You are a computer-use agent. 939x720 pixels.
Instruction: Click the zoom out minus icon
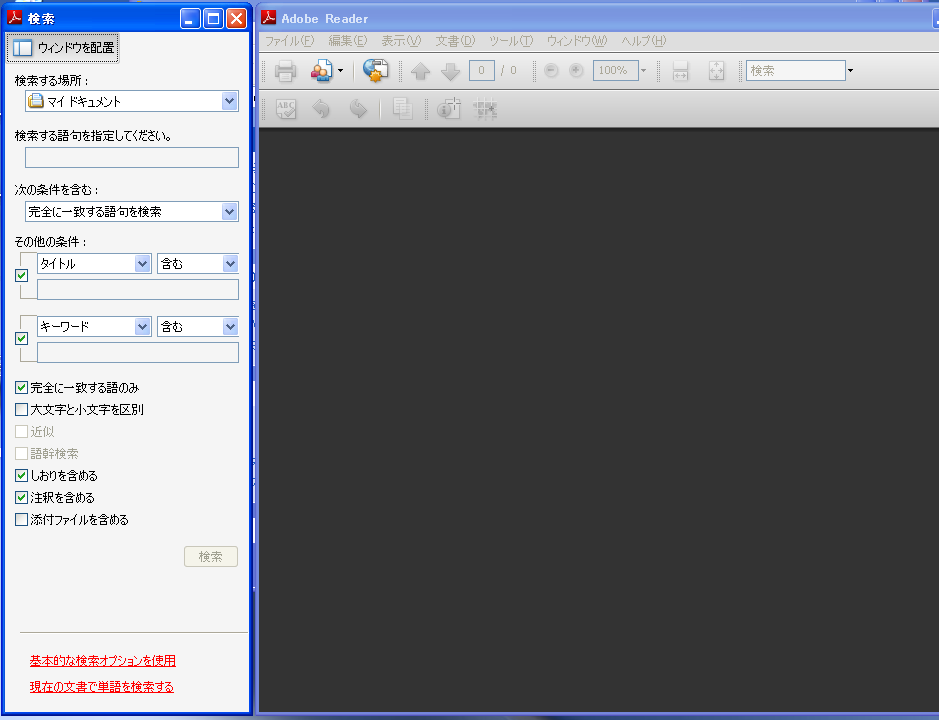551,71
